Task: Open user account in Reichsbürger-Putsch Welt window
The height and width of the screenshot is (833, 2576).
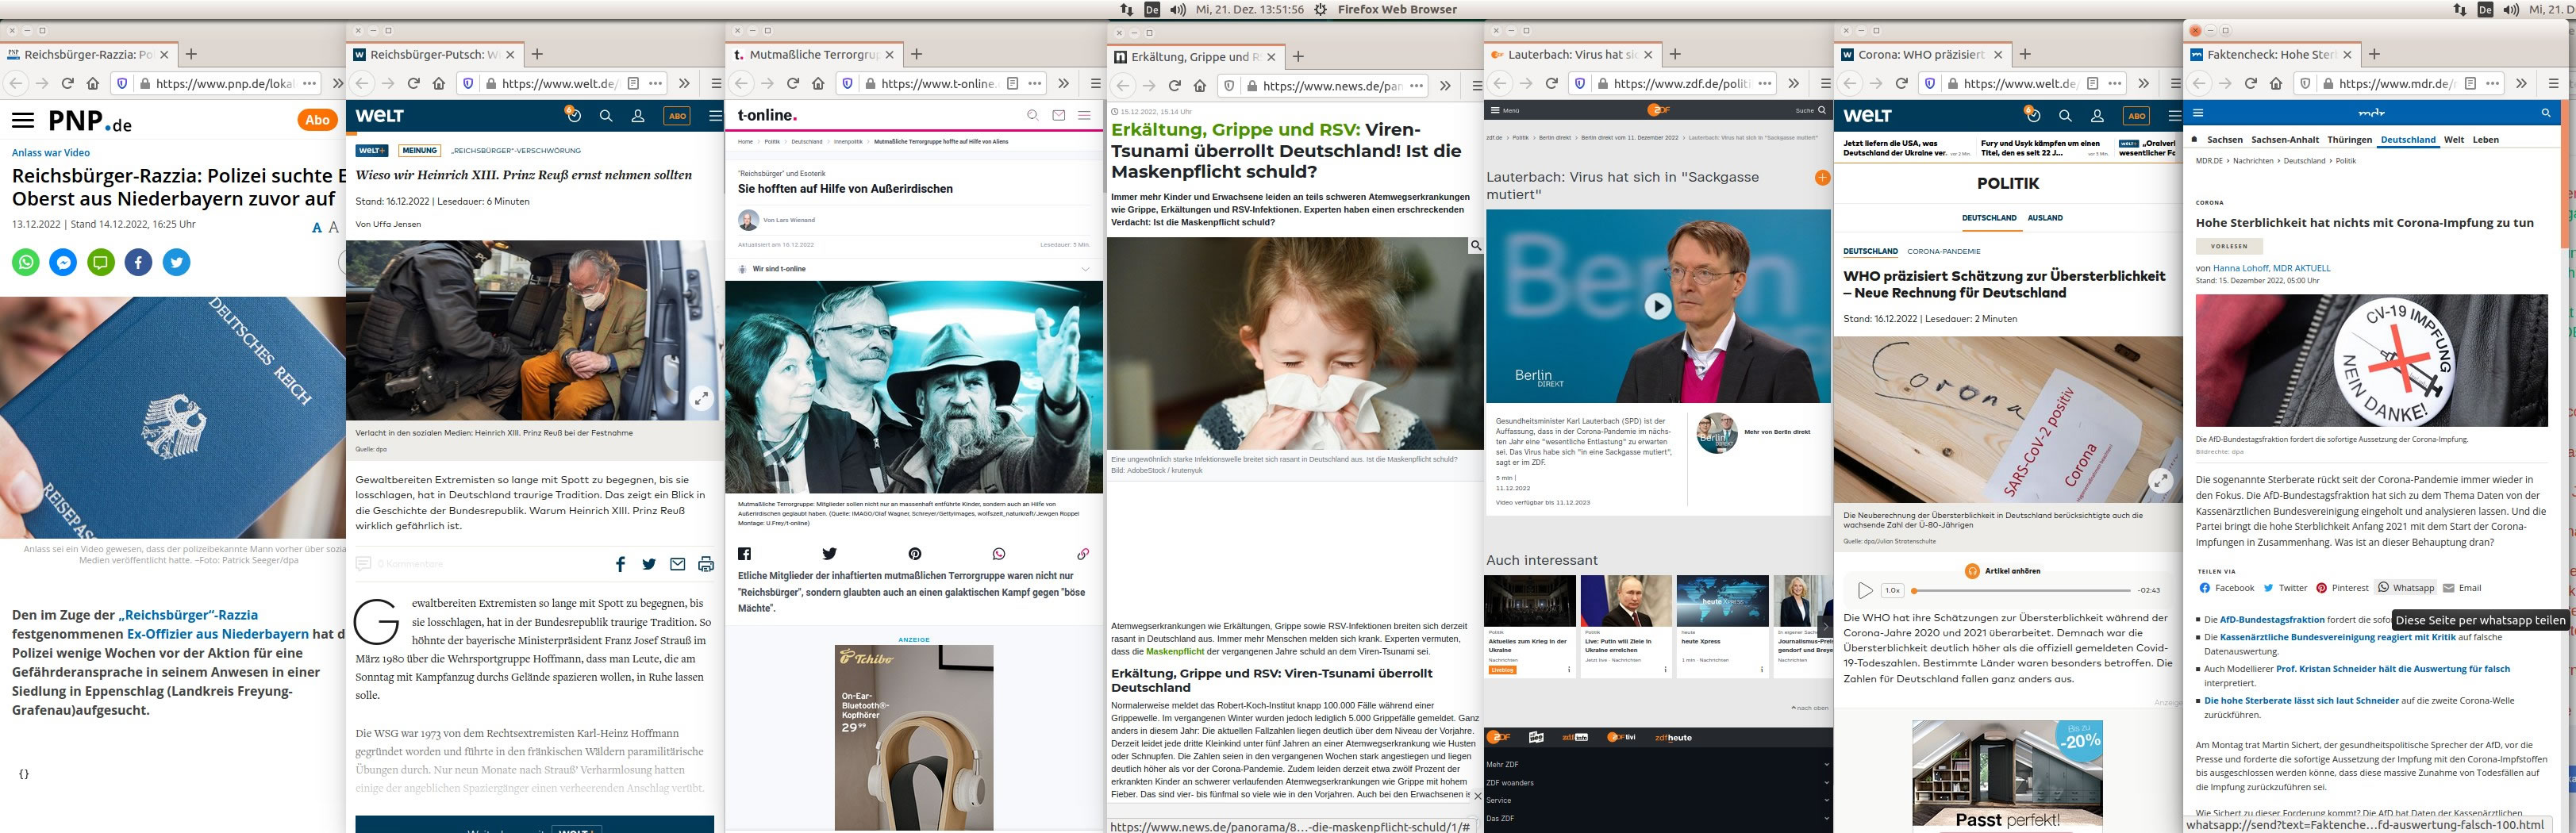Action: tap(637, 116)
